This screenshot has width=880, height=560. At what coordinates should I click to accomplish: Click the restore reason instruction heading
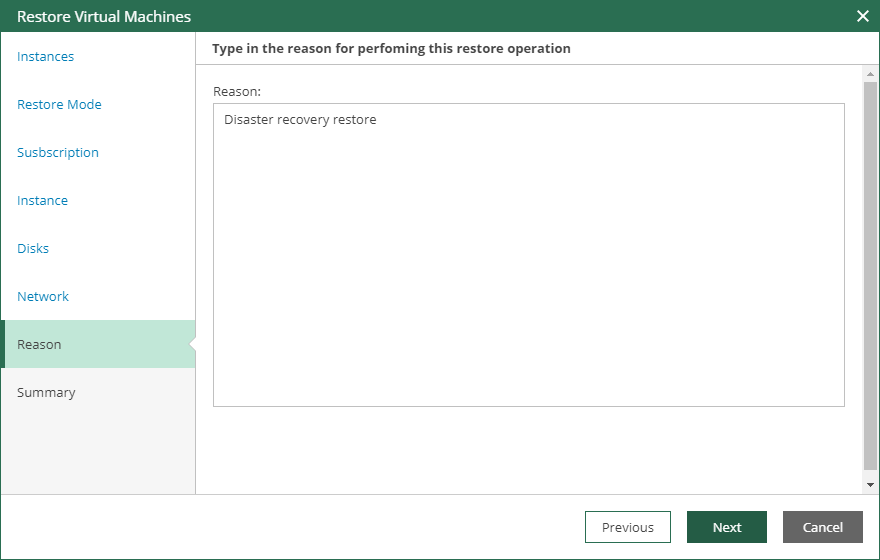pyautogui.click(x=391, y=48)
